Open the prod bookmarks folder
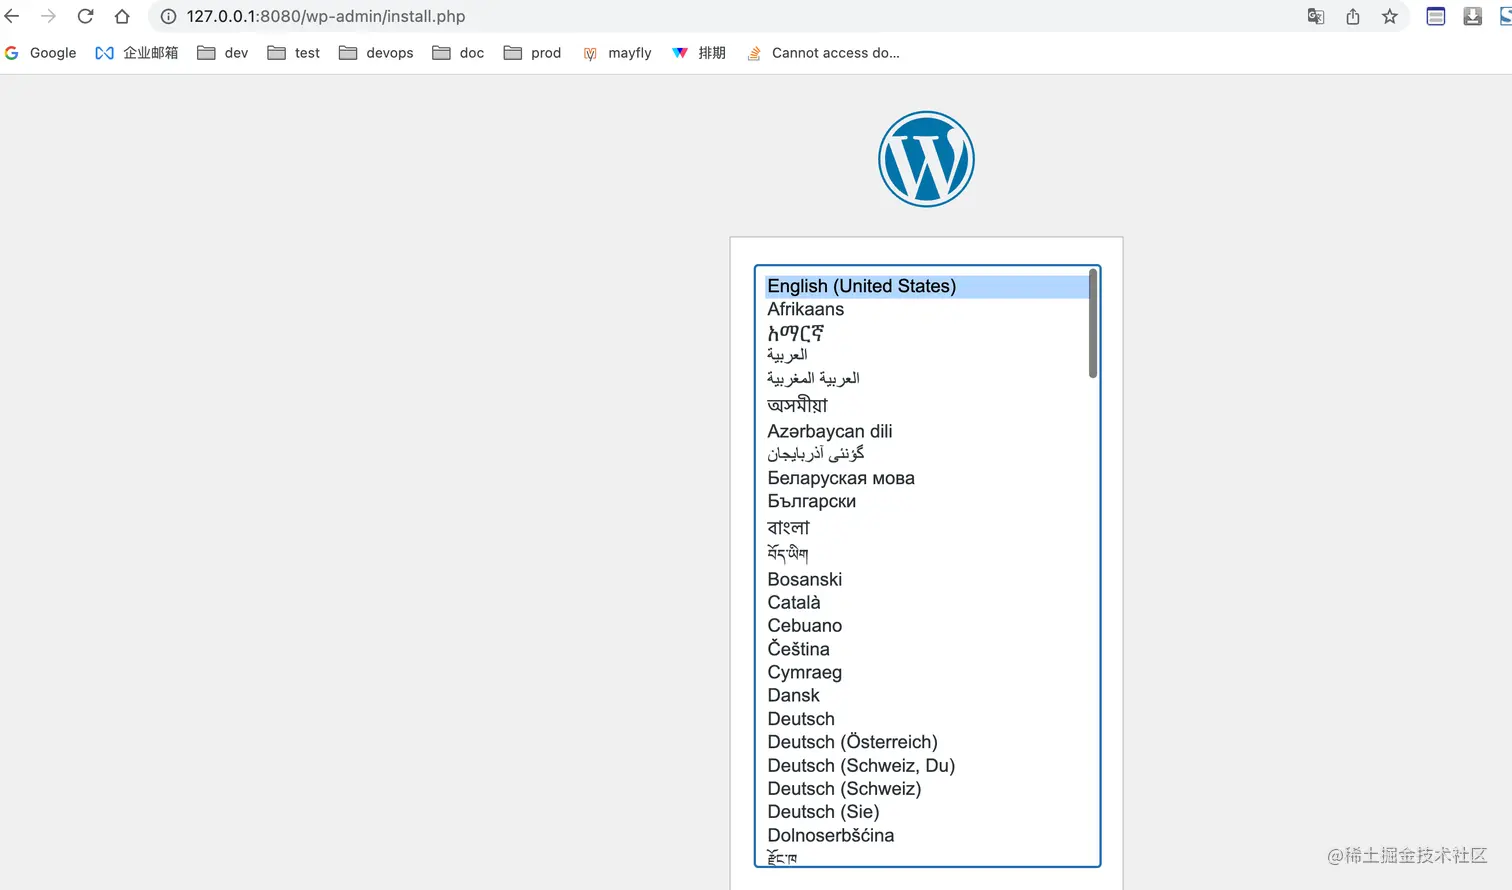 click(532, 53)
